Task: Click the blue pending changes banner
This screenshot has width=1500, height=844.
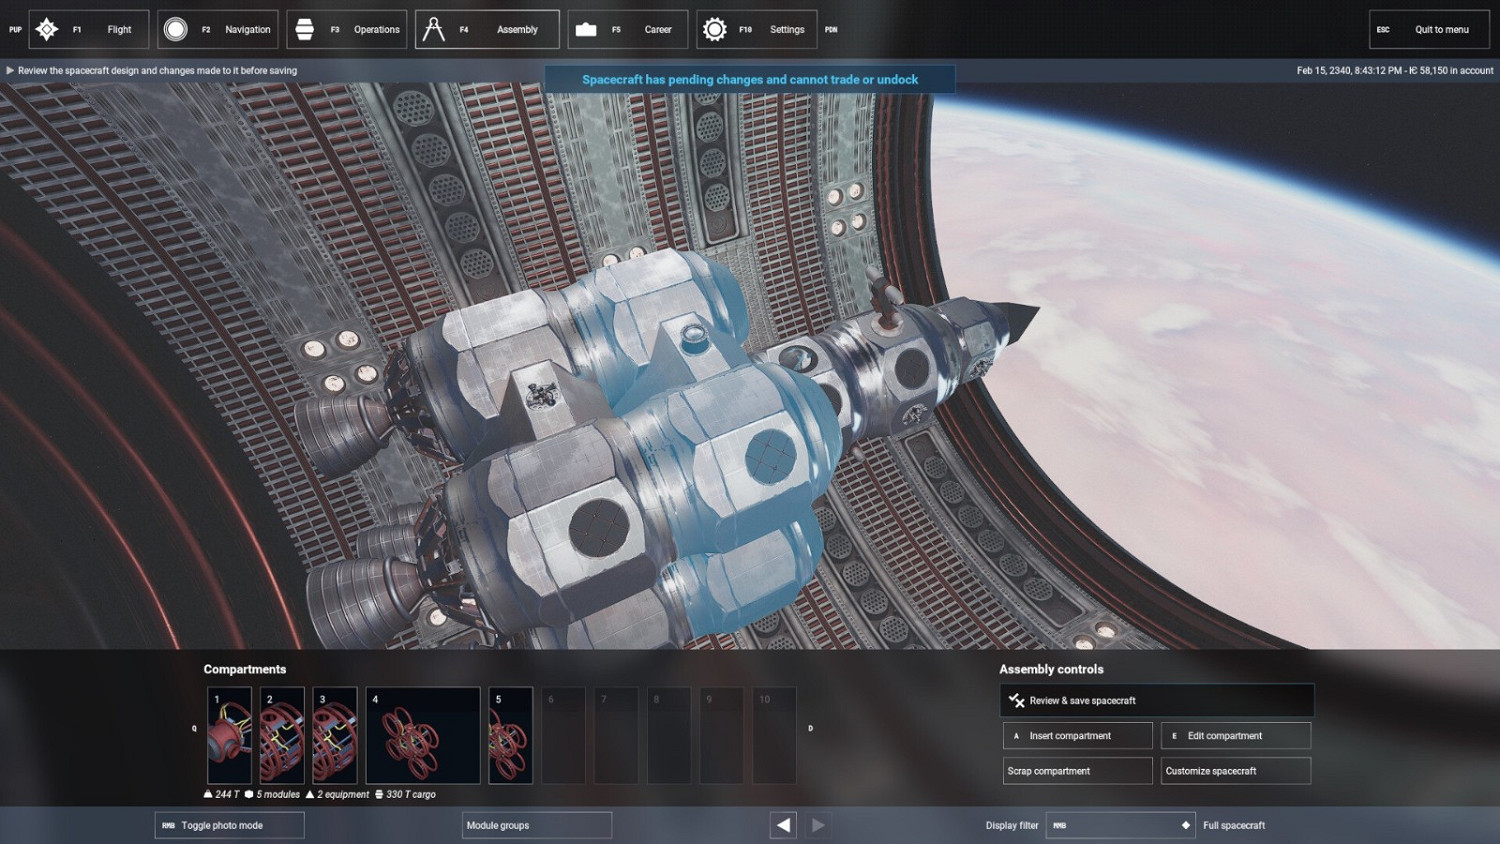Action: [x=750, y=79]
